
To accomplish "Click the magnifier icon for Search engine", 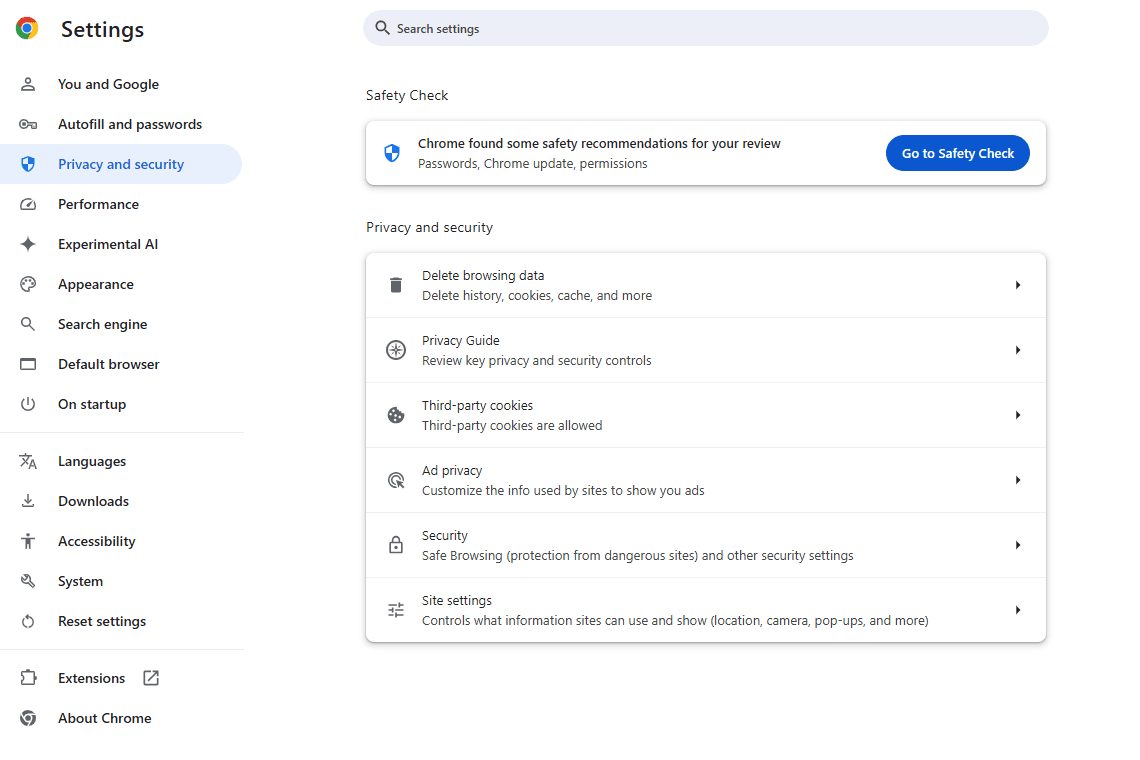I will (28, 324).
